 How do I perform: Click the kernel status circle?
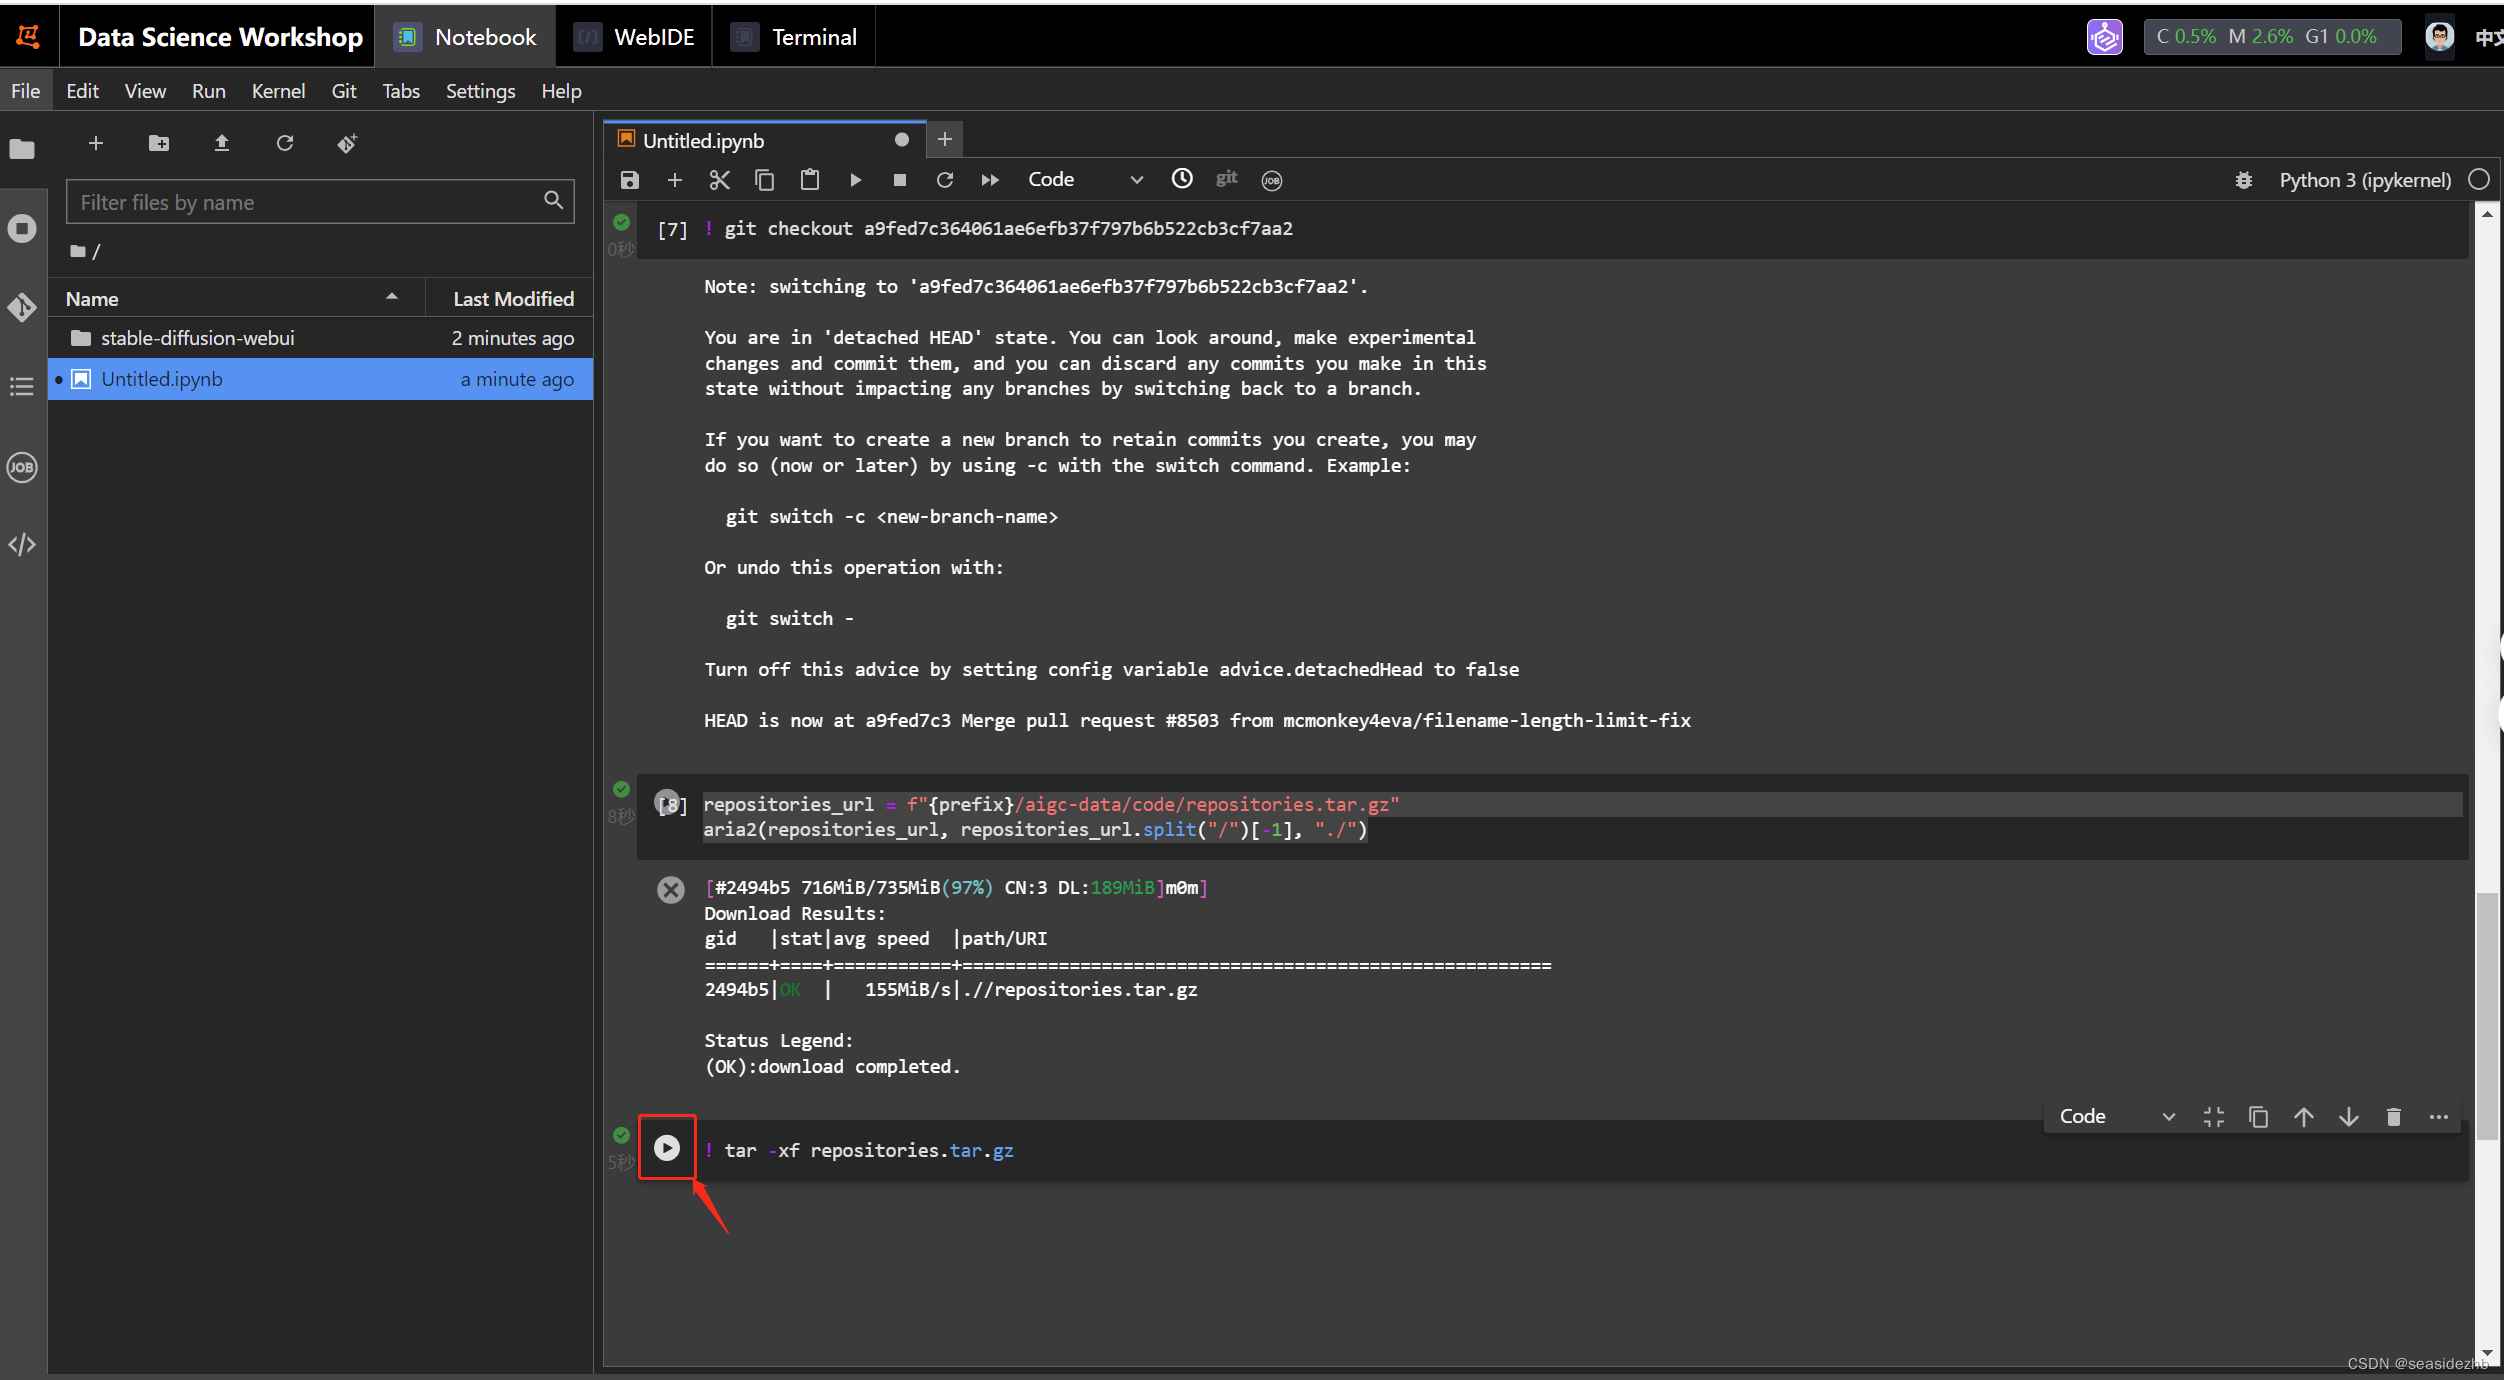point(2479,180)
